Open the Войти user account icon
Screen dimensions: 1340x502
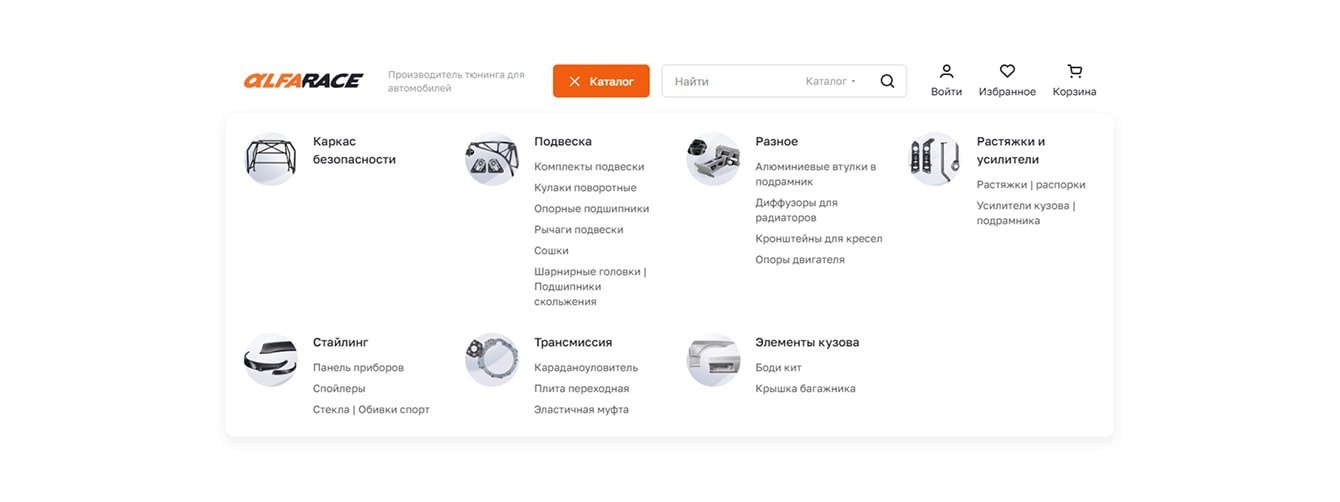pos(946,71)
